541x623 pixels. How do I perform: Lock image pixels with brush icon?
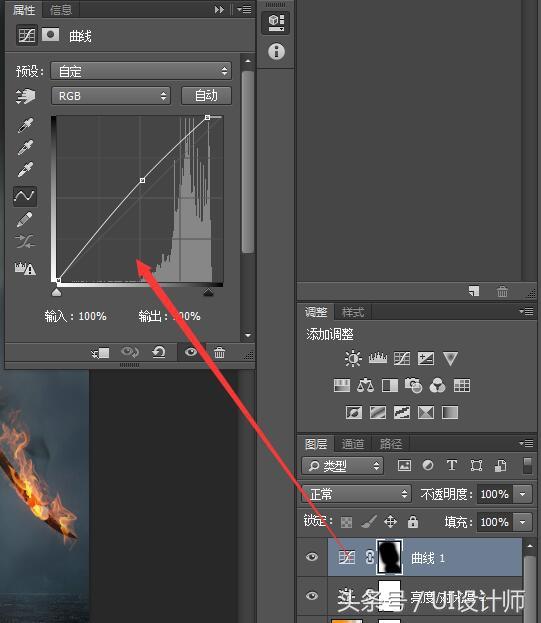(x=369, y=522)
